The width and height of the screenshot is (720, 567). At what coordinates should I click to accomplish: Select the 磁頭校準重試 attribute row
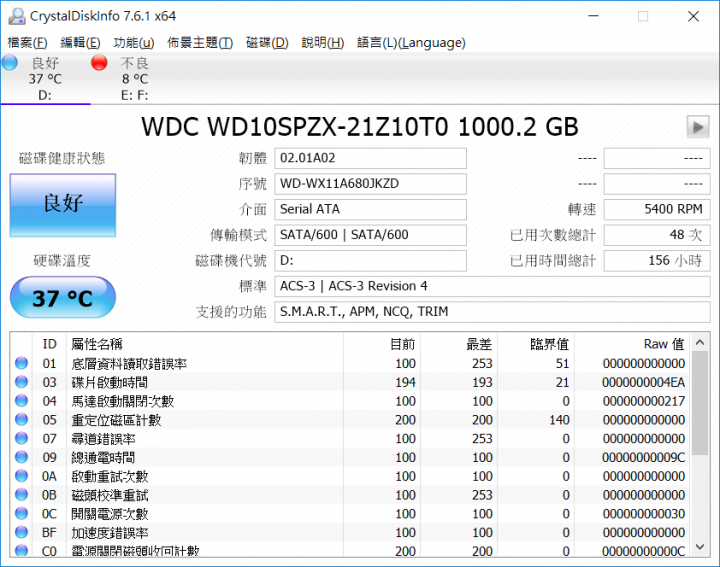pyautogui.click(x=350, y=495)
